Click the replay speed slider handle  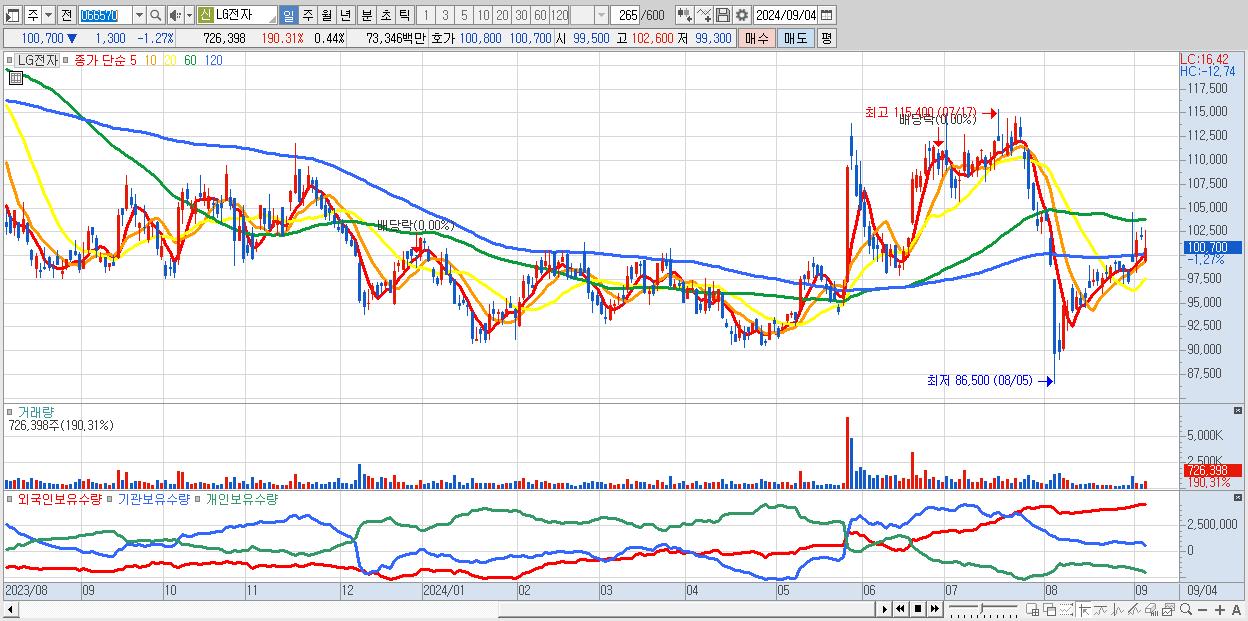pos(981,609)
